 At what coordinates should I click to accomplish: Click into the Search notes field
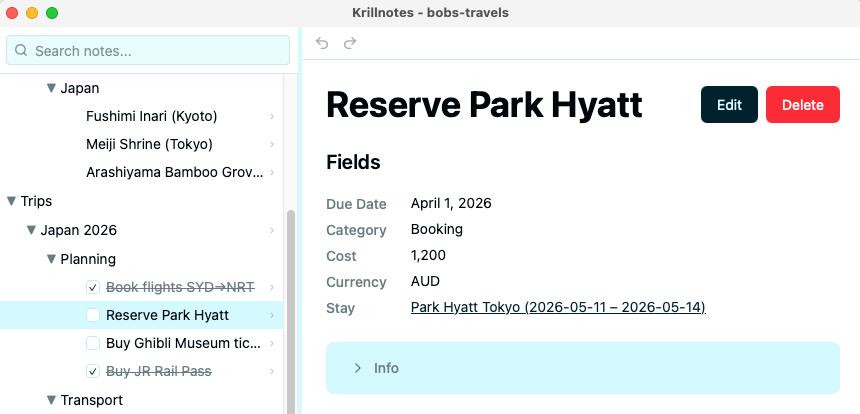click(148, 50)
